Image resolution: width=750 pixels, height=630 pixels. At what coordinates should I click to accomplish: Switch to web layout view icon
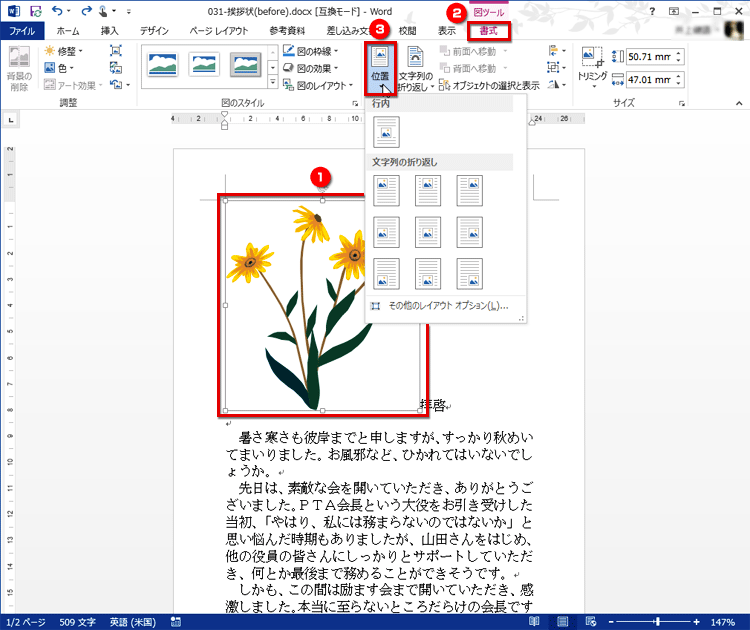[x=591, y=621]
